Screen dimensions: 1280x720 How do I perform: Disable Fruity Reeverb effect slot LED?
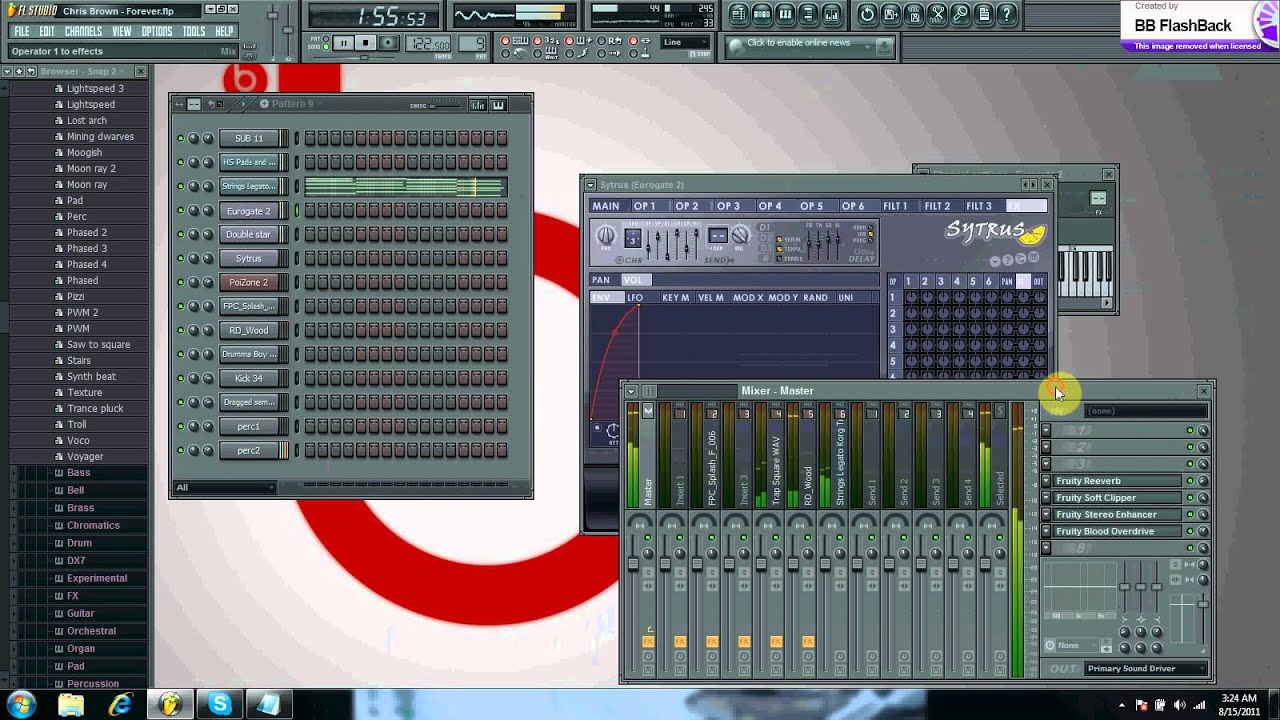[x=1190, y=481]
